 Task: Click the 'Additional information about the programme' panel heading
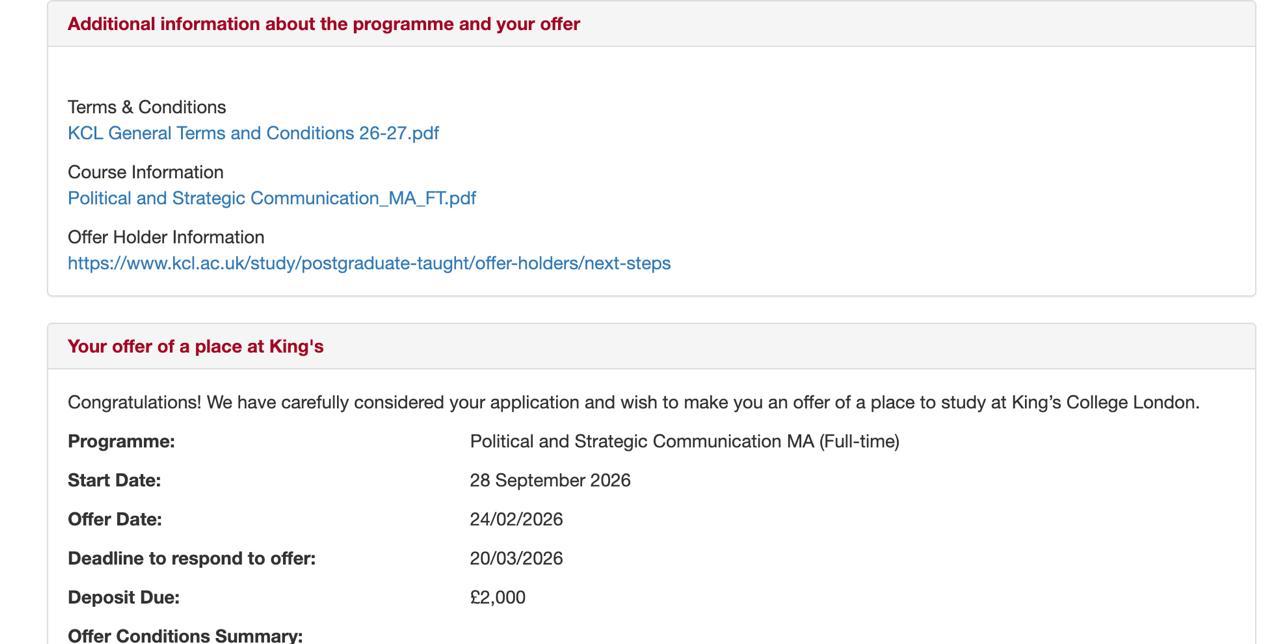(x=323, y=24)
